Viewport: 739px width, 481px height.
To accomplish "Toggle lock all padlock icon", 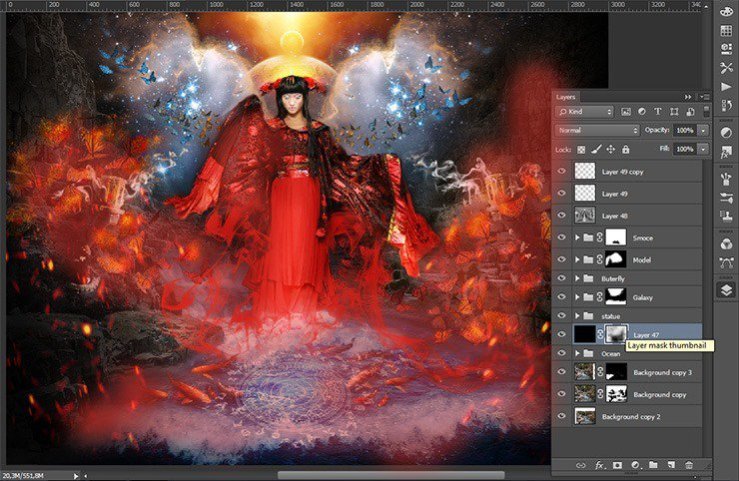I will tap(625, 149).
